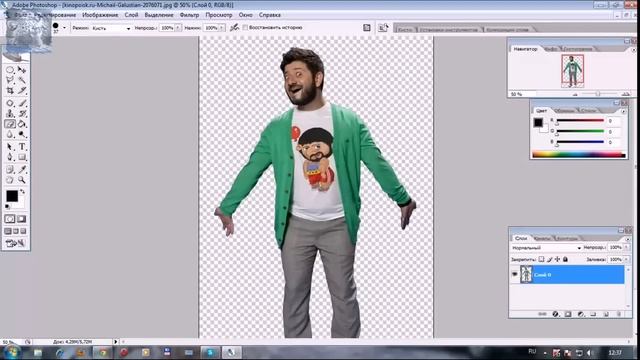The width and height of the screenshot is (640, 360).
Task: Open the brush preset picker arrow
Action: (64, 28)
